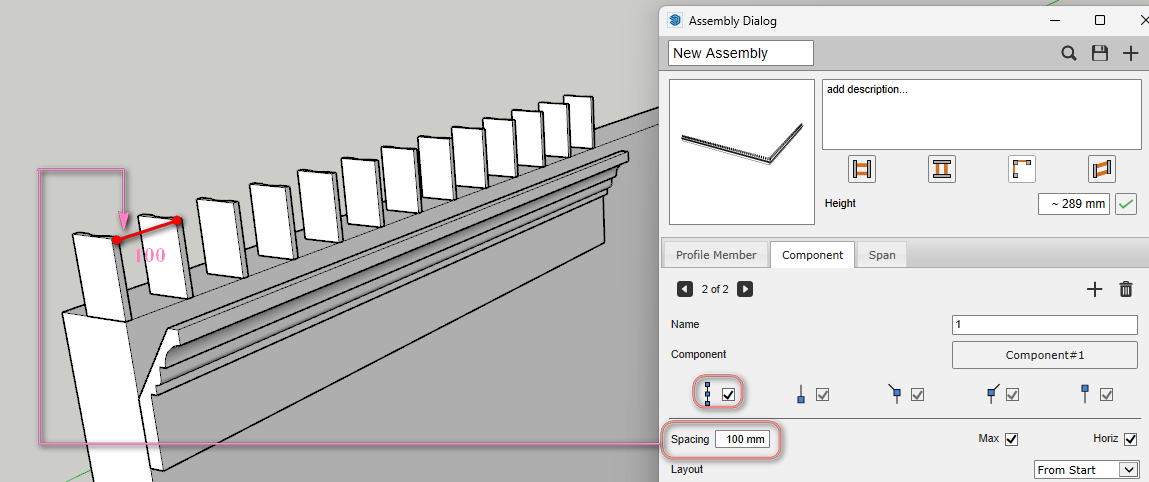Image resolution: width=1149 pixels, height=482 pixels.
Task: Go to the previous component arrow
Action: 685,289
